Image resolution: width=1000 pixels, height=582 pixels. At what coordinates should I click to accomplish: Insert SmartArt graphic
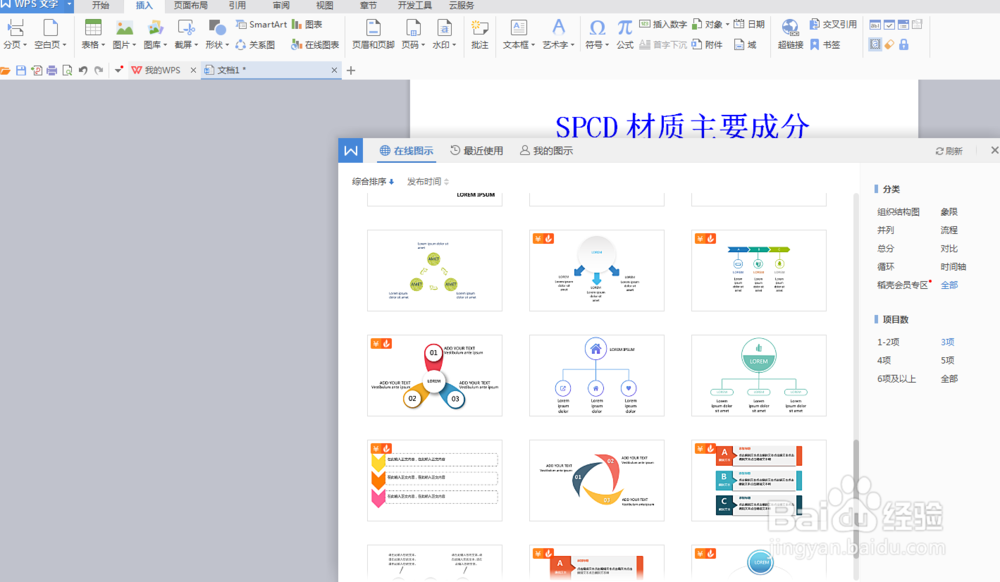tap(261, 24)
